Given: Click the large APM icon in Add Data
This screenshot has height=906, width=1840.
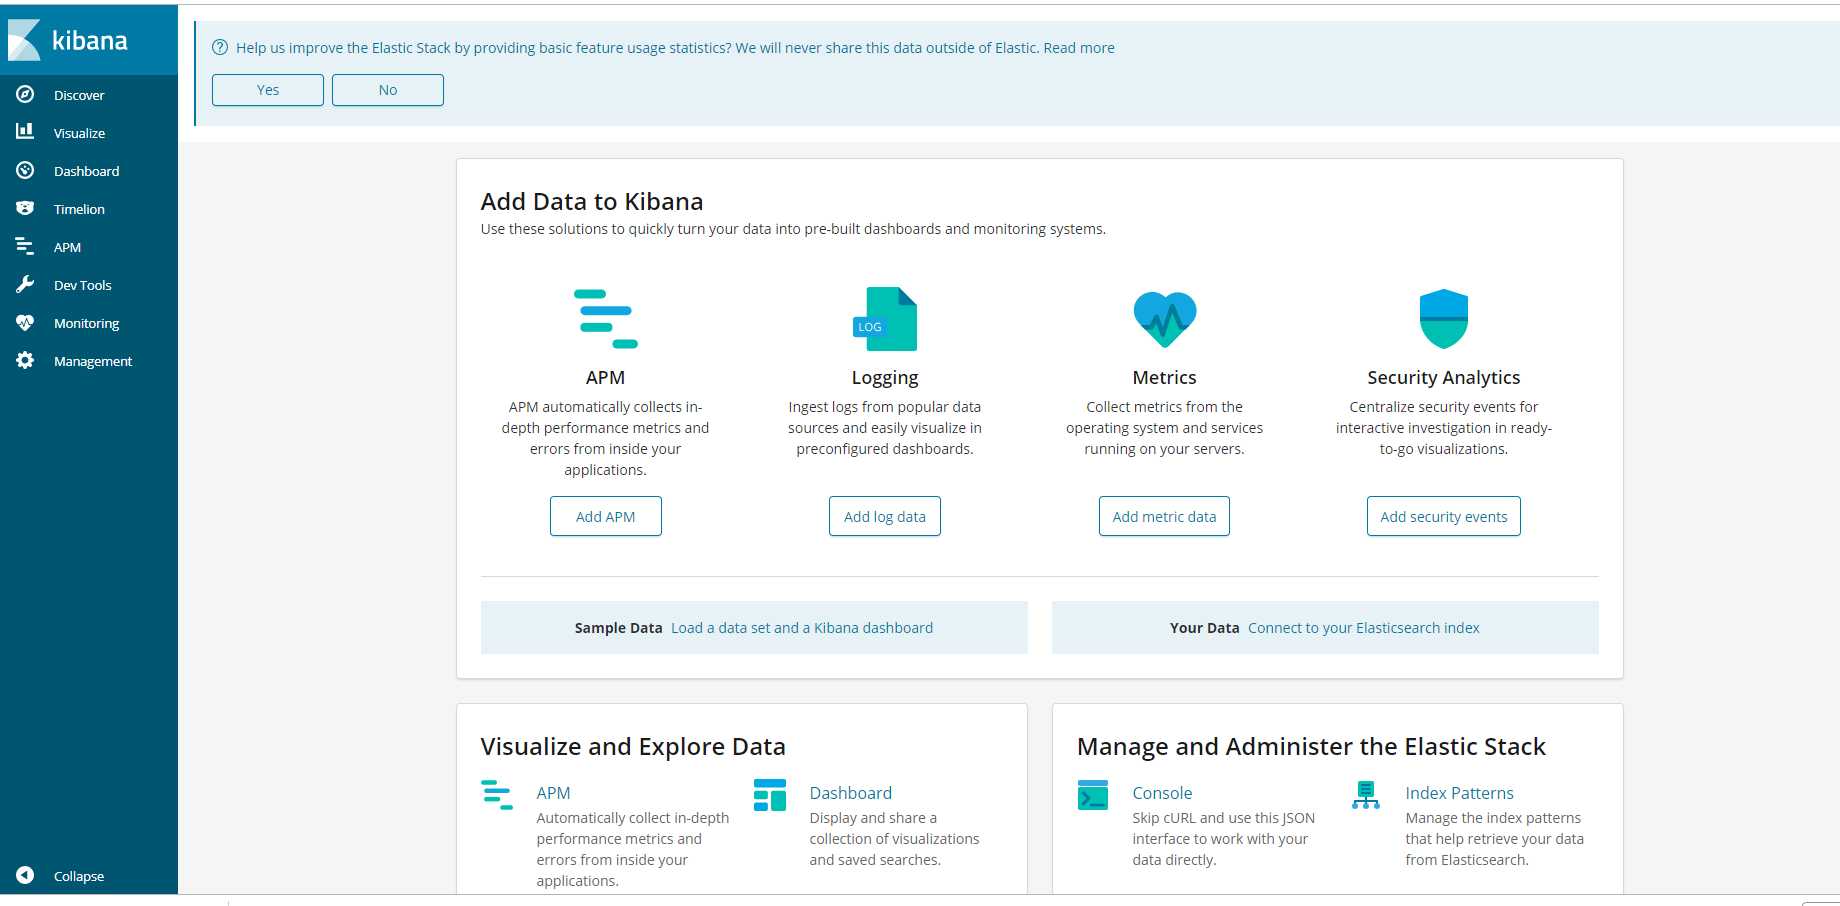Looking at the screenshot, I should [605, 319].
